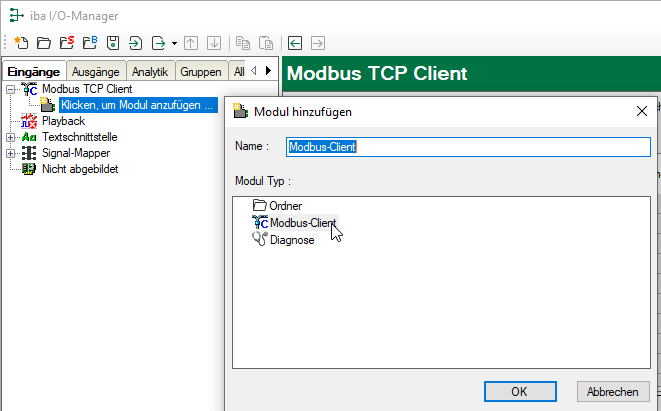Collapse the Modbus TCP Client tree node
This screenshot has height=411, width=661.
[x=11, y=89]
